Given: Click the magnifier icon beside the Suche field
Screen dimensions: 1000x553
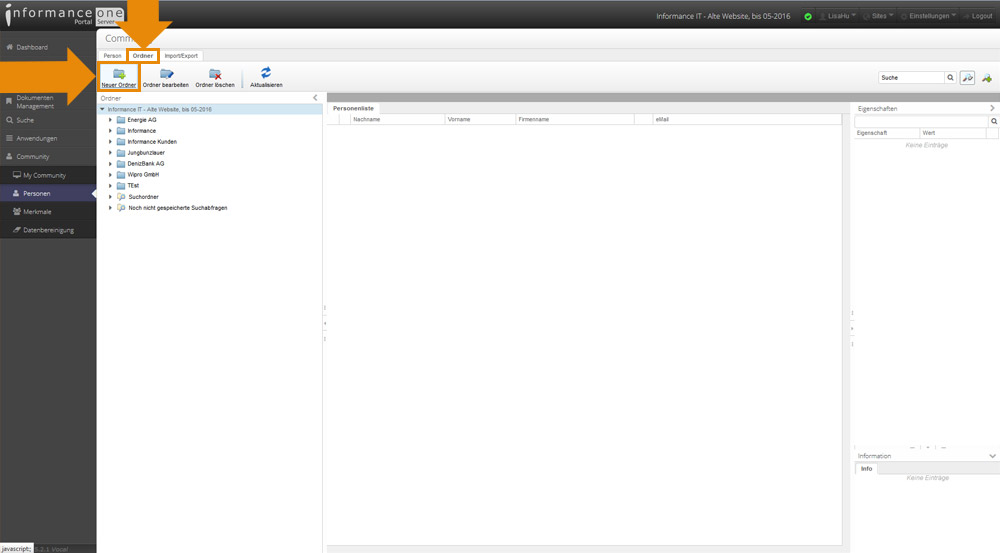Looking at the screenshot, I should (950, 78).
